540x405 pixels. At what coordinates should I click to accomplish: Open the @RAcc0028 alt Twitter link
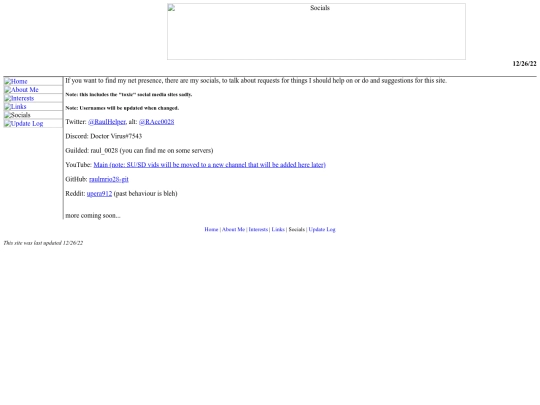point(156,122)
